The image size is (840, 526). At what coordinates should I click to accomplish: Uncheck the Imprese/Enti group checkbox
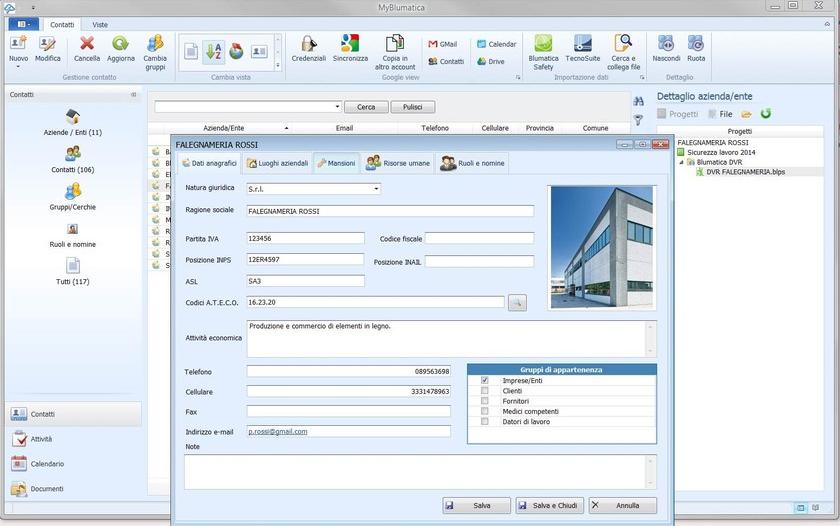click(485, 381)
